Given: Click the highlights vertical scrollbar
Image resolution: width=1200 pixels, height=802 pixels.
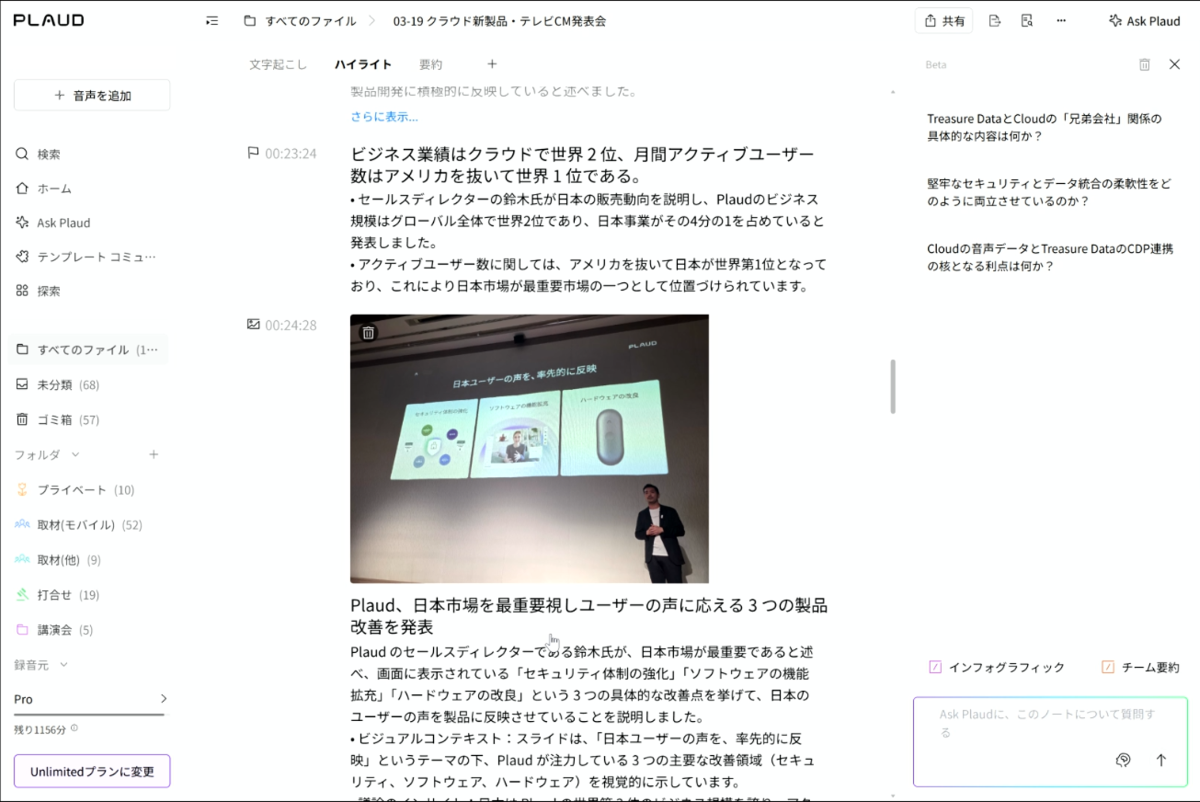Looking at the screenshot, I should (x=892, y=387).
